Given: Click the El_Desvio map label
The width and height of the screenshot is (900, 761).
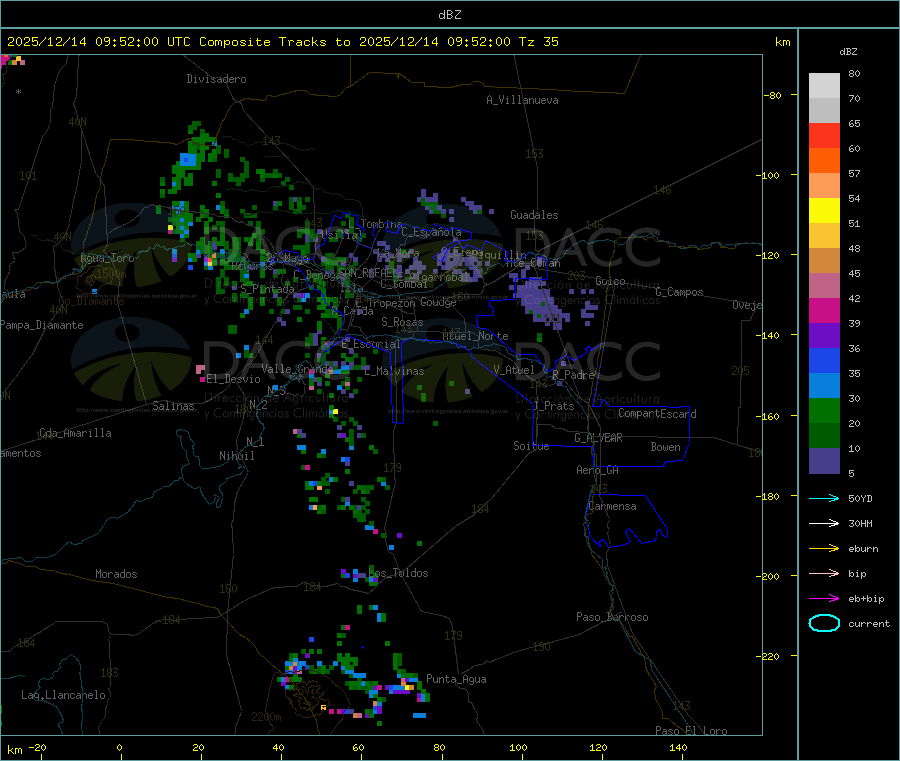Looking at the screenshot, I should coord(234,379).
